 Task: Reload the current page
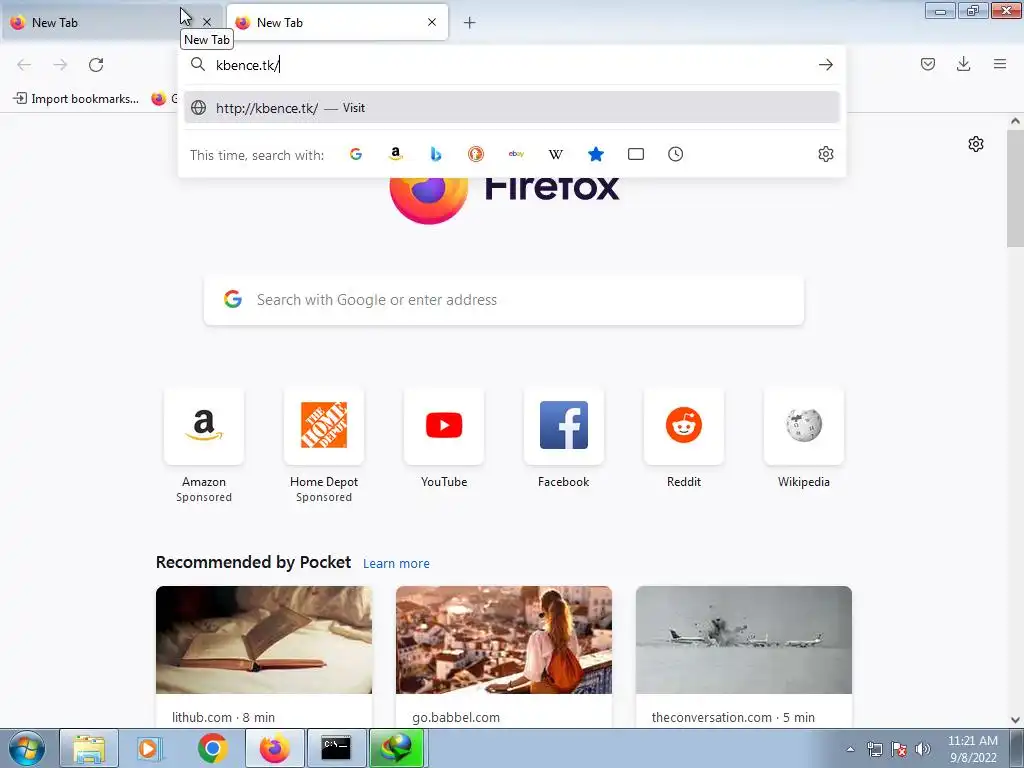pos(96,65)
